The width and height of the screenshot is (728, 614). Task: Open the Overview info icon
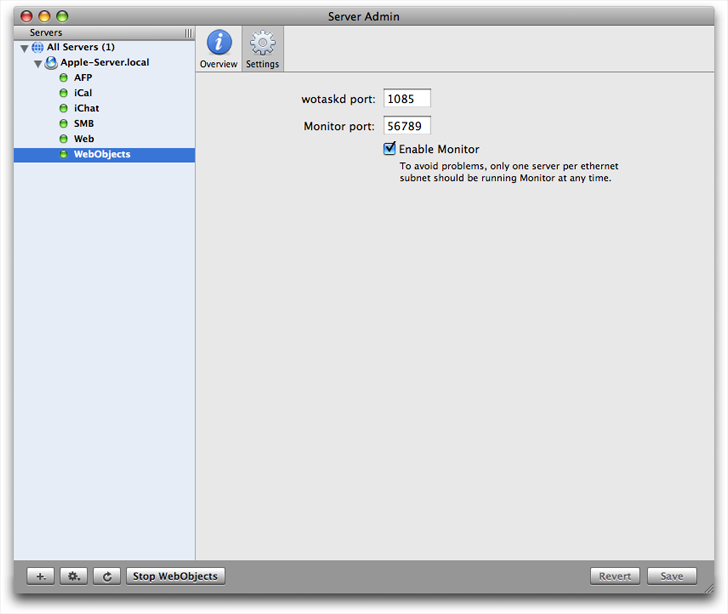click(218, 43)
